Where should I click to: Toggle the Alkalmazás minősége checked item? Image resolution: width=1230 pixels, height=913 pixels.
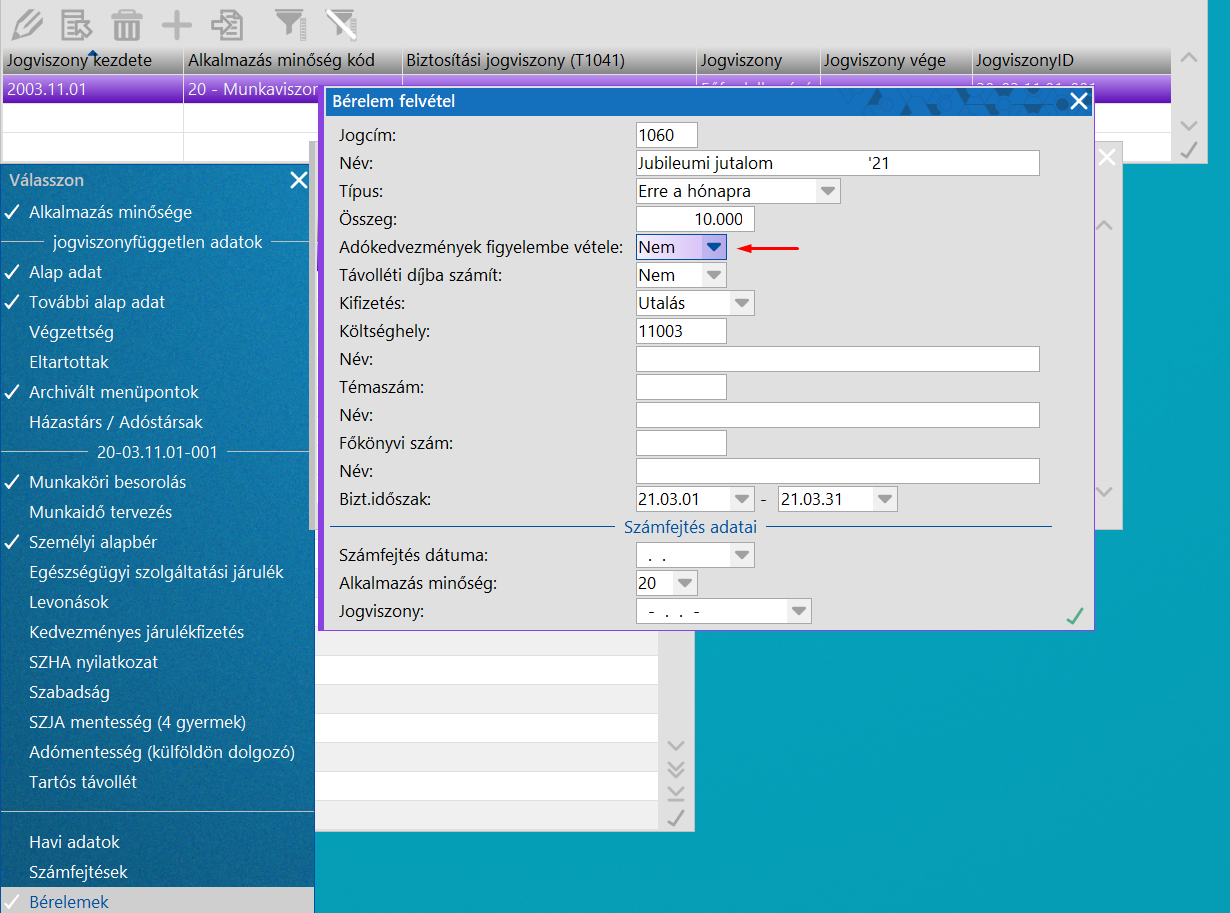(x=110, y=212)
